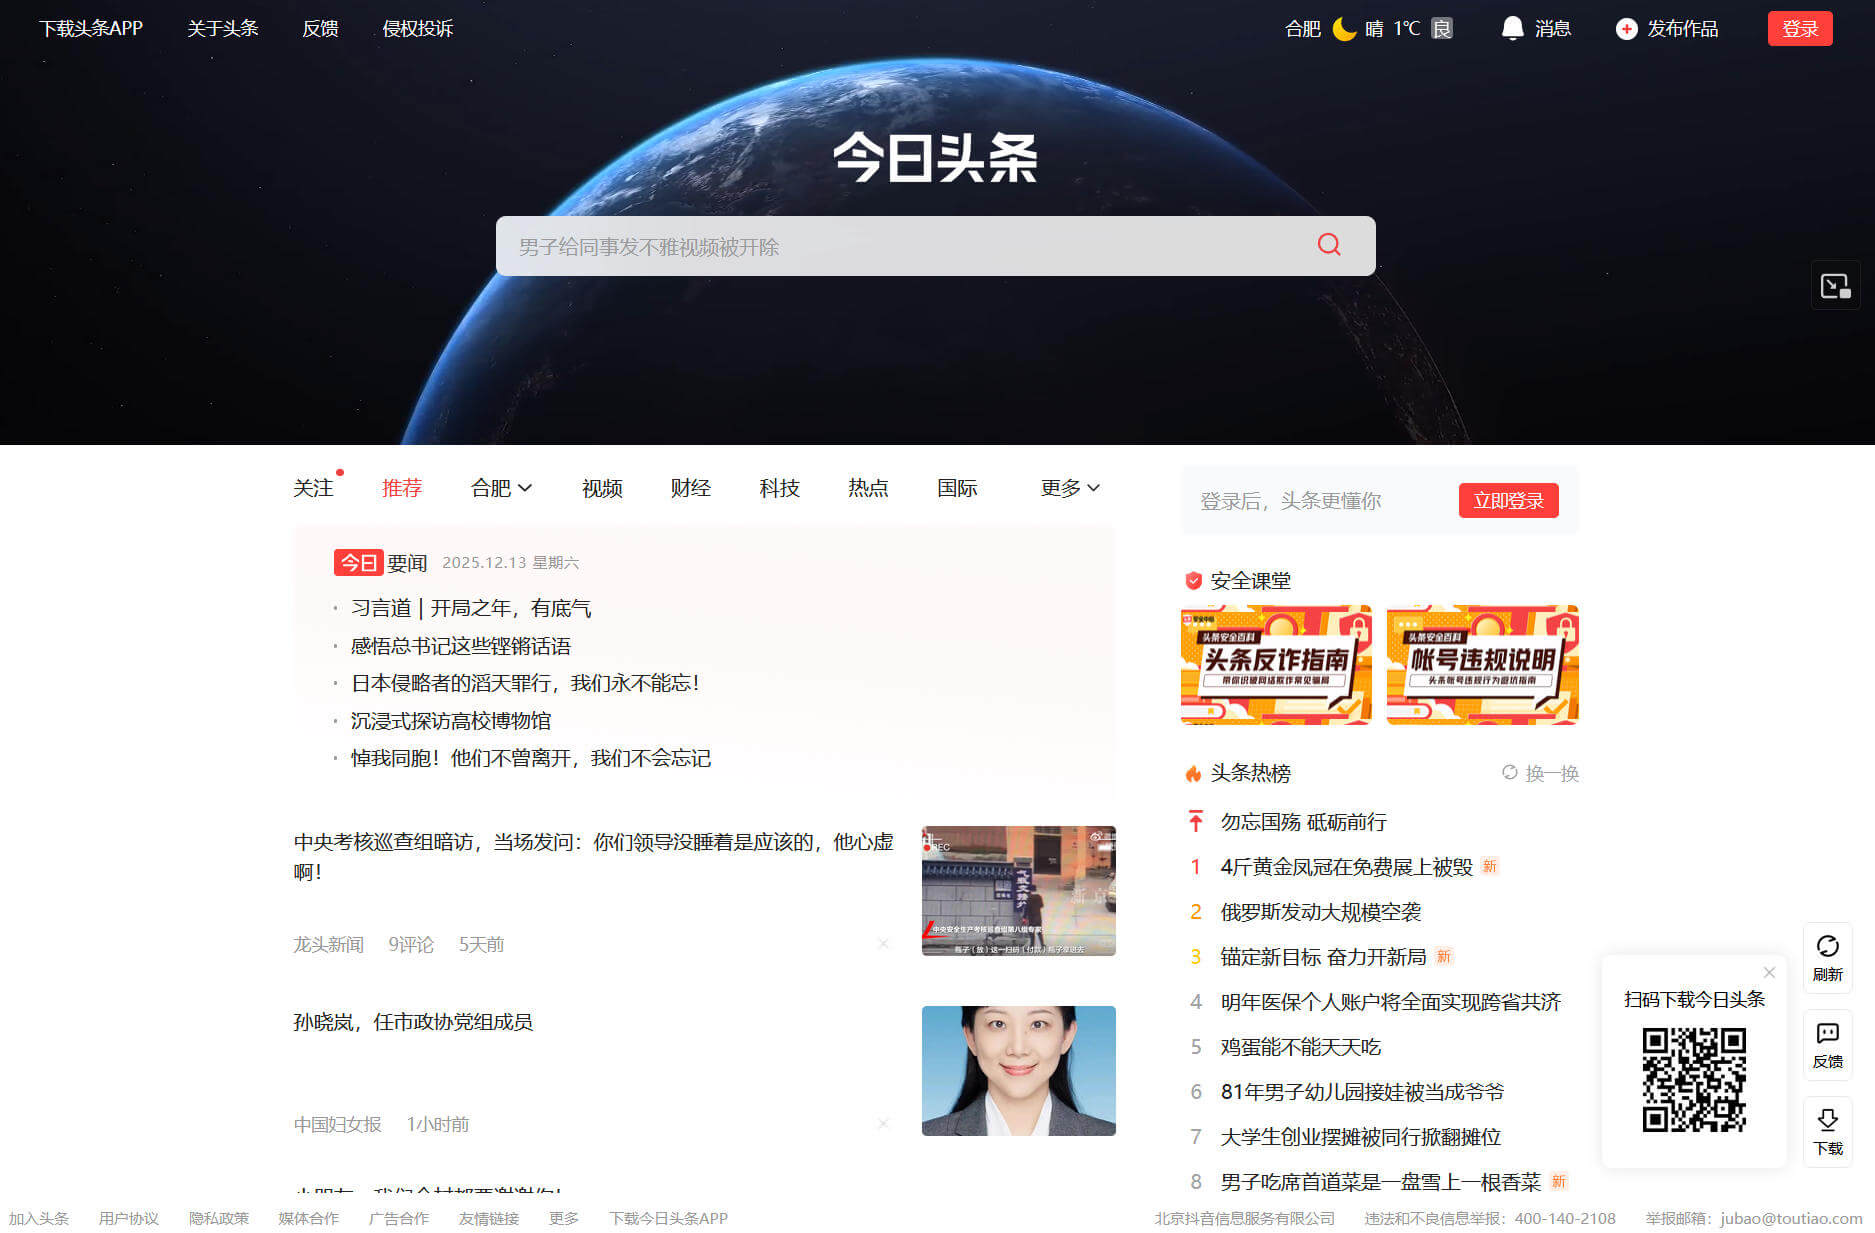
Task: Refresh the feed with the 刷新 icon
Action: [1827, 946]
